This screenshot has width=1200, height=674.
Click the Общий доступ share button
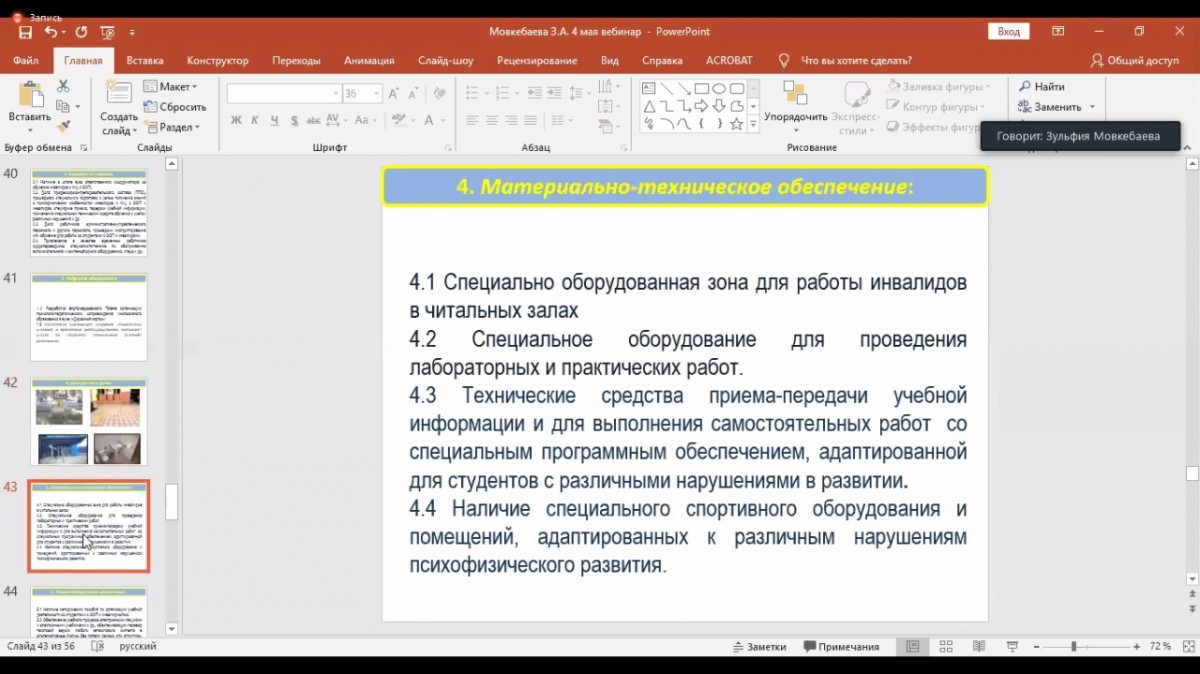click(1135, 60)
